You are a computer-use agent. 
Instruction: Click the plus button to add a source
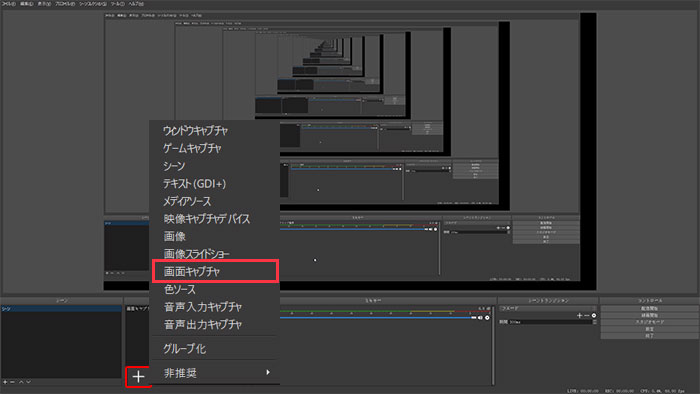pos(138,377)
